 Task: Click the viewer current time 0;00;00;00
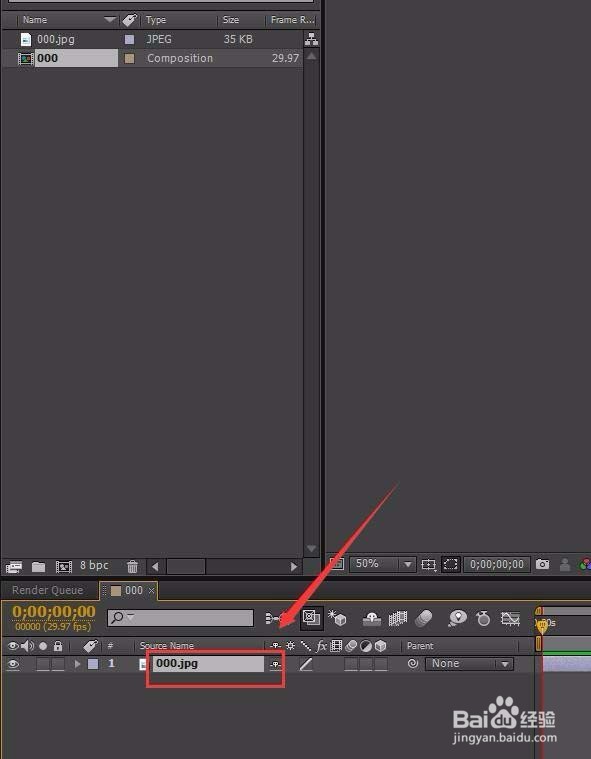point(497,564)
